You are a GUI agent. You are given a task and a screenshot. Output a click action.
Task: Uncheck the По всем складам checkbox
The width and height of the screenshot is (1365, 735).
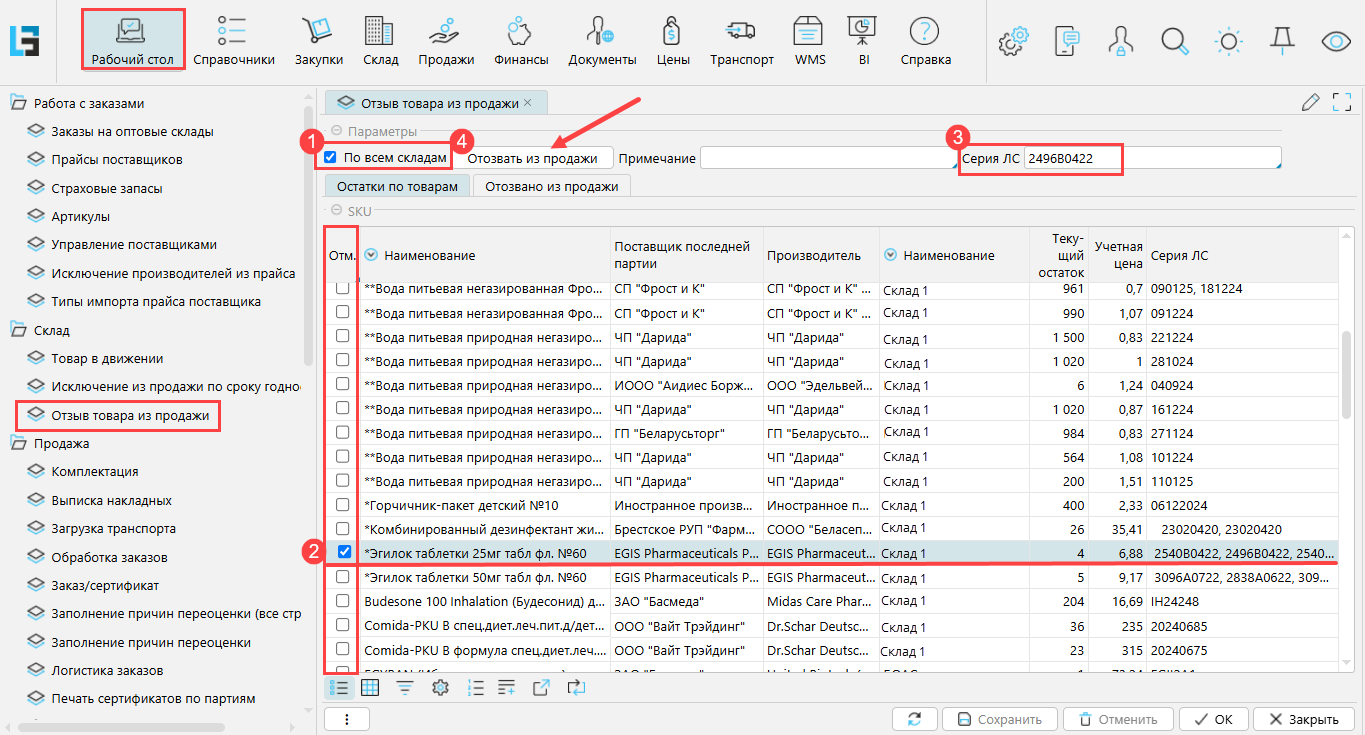point(330,157)
